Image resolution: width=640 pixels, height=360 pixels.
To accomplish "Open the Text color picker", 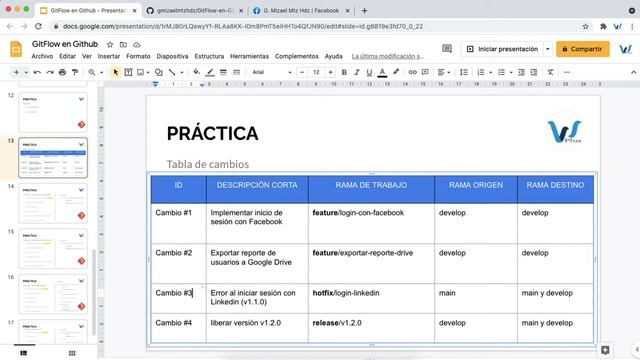I will [x=382, y=72].
